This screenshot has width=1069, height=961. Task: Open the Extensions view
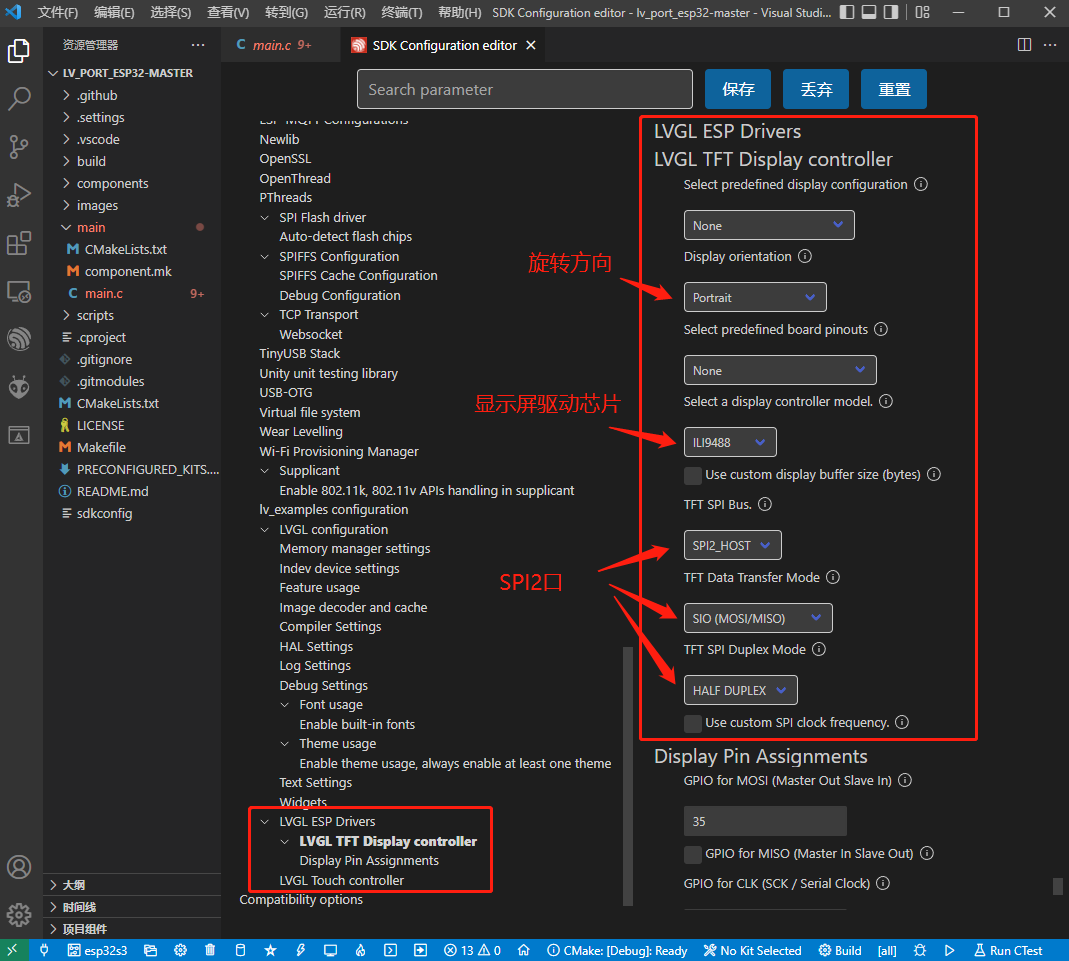pyautogui.click(x=19, y=243)
